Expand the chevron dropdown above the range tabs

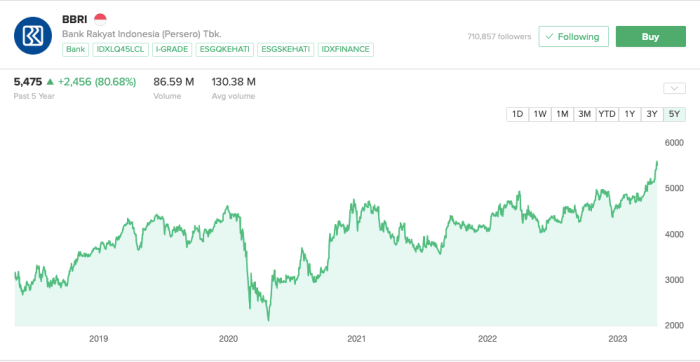(x=674, y=88)
